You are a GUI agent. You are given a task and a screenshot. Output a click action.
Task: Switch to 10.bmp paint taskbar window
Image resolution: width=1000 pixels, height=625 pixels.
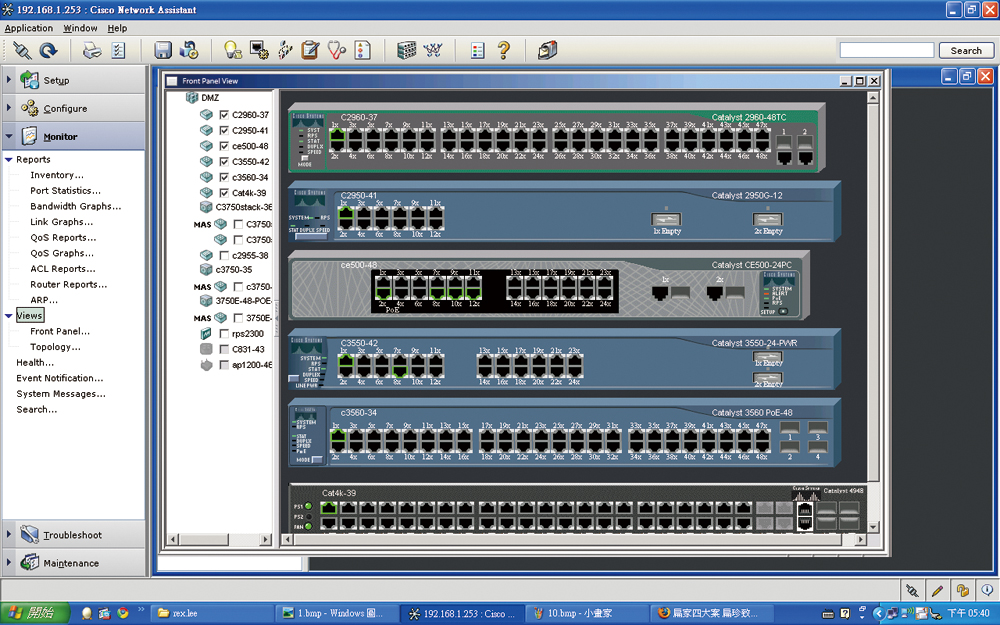pos(587,614)
